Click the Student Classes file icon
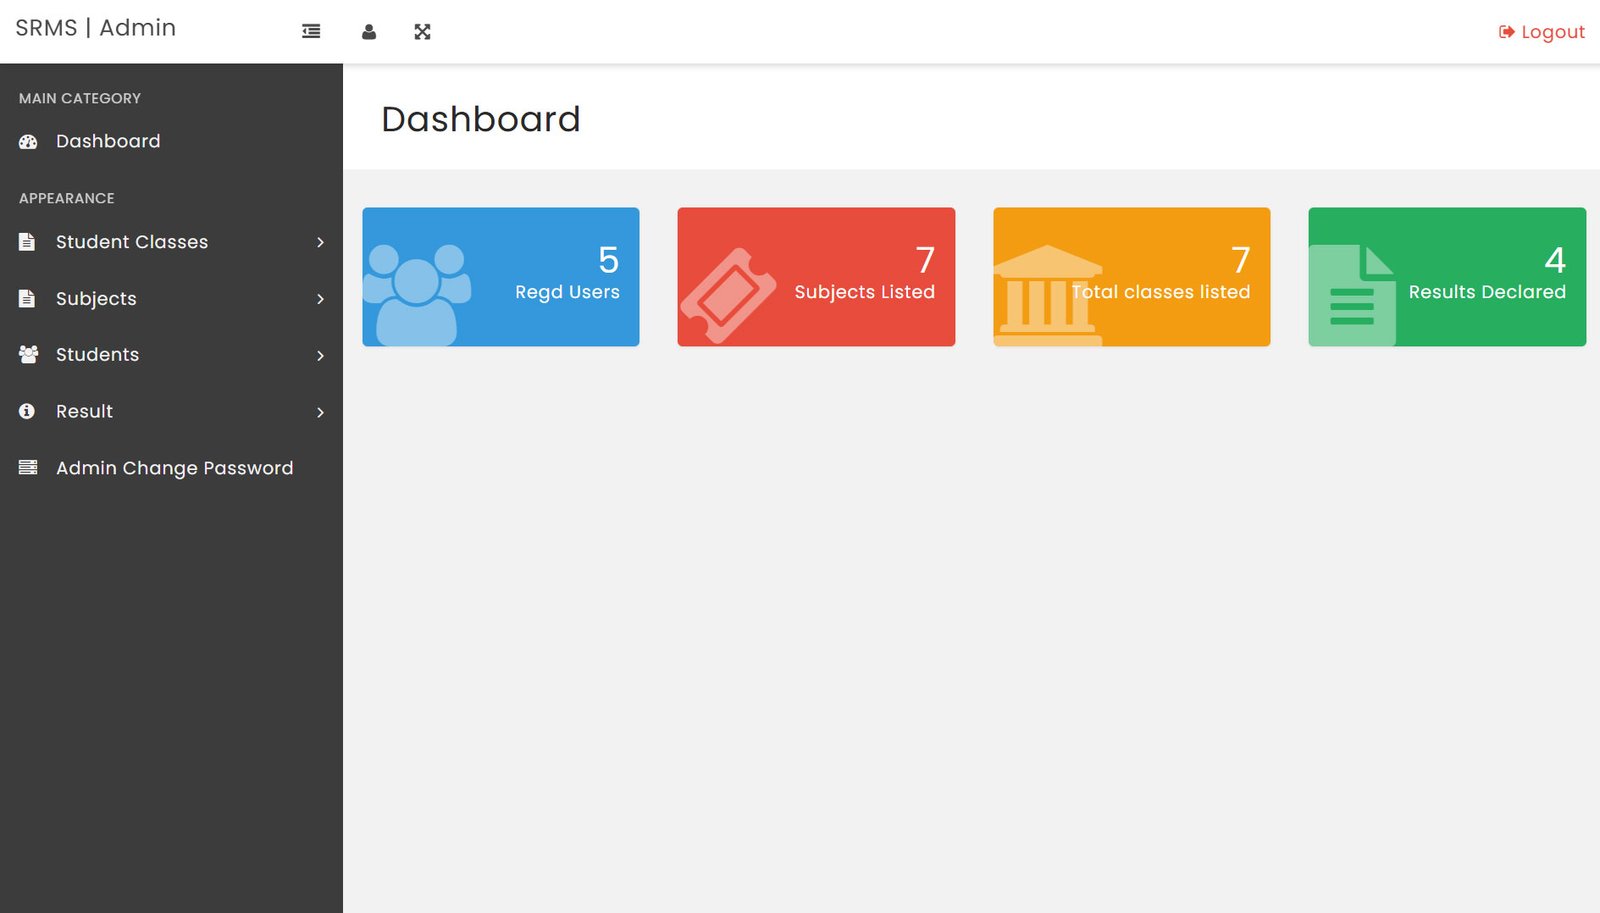1600x913 pixels. pos(27,242)
